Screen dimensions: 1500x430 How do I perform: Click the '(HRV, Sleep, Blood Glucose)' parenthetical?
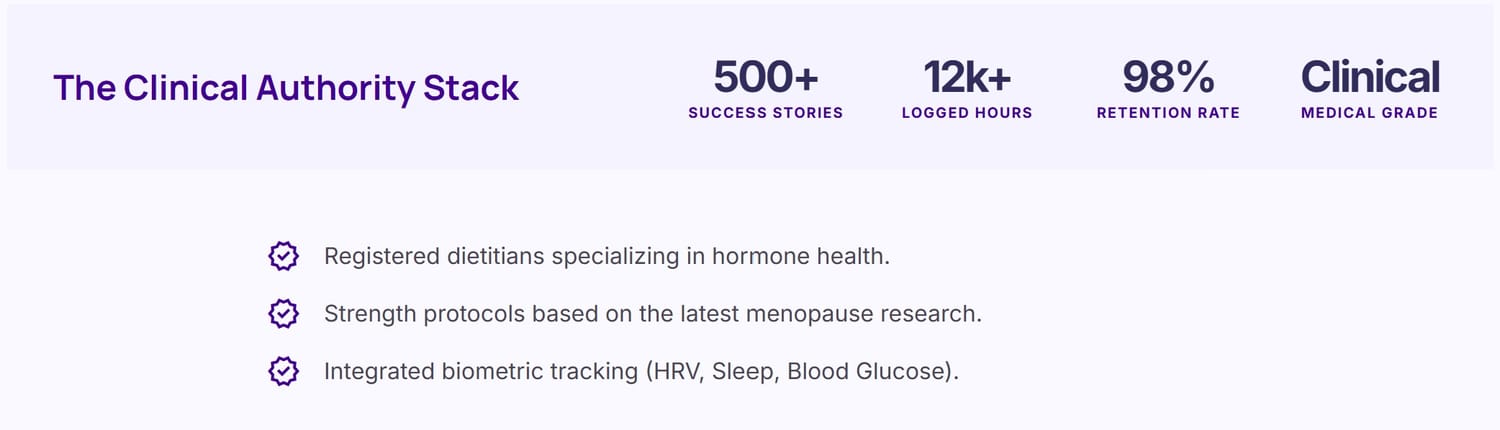coord(801,372)
